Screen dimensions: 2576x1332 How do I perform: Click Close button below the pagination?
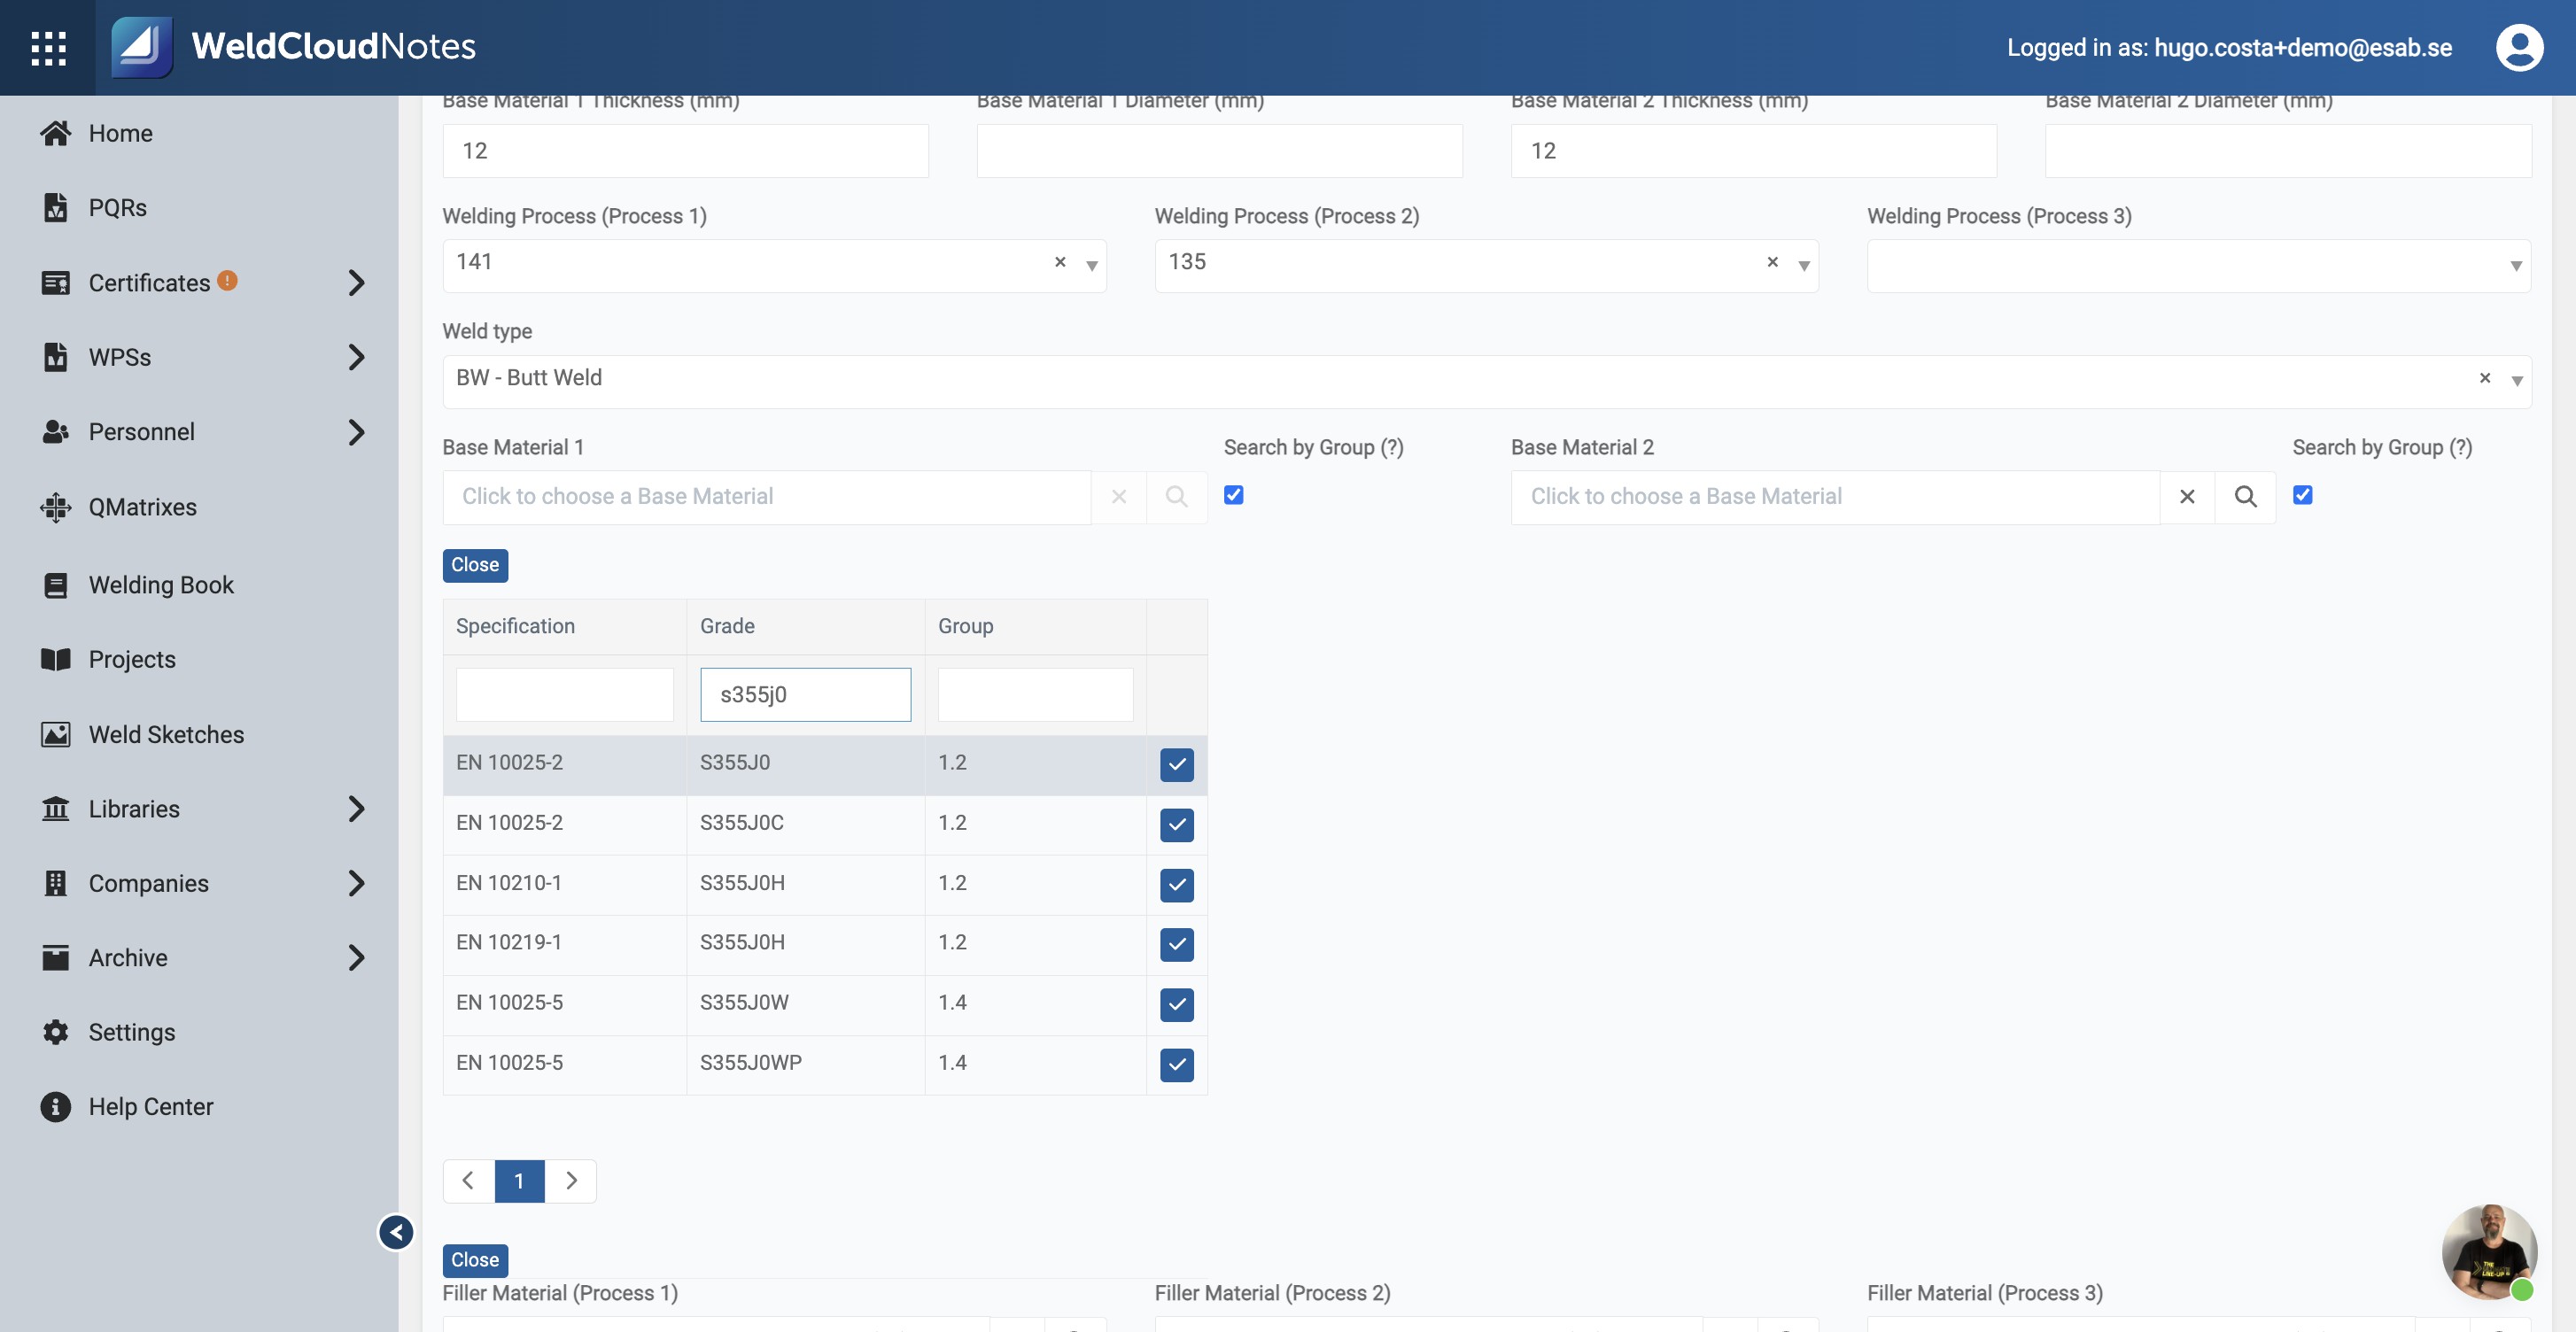[475, 1260]
